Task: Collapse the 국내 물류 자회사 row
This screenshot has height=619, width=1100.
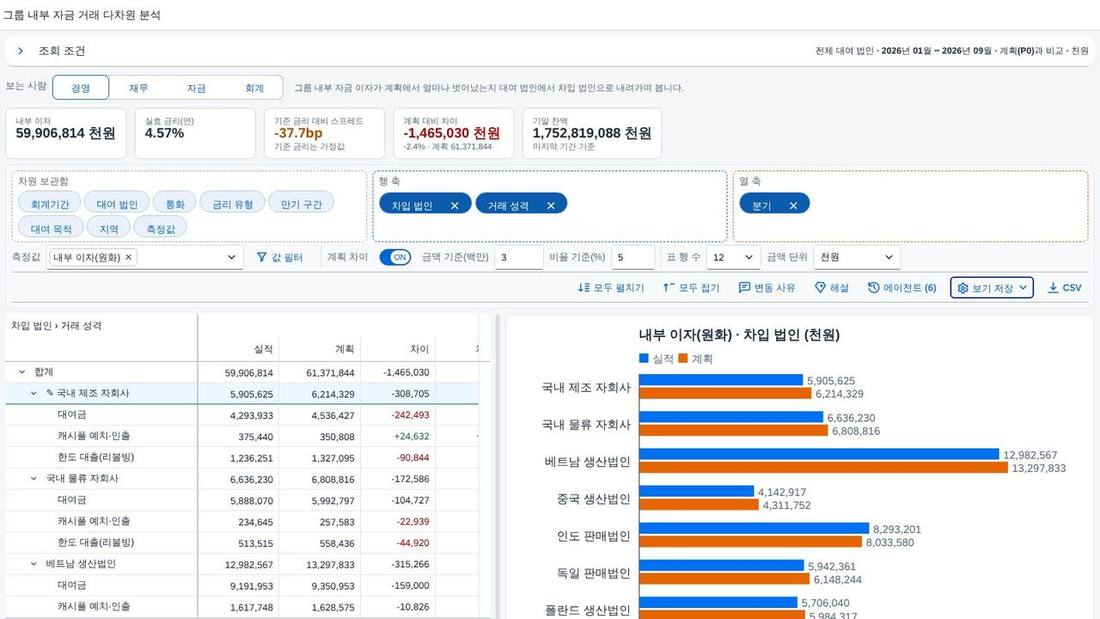Action: (x=33, y=479)
